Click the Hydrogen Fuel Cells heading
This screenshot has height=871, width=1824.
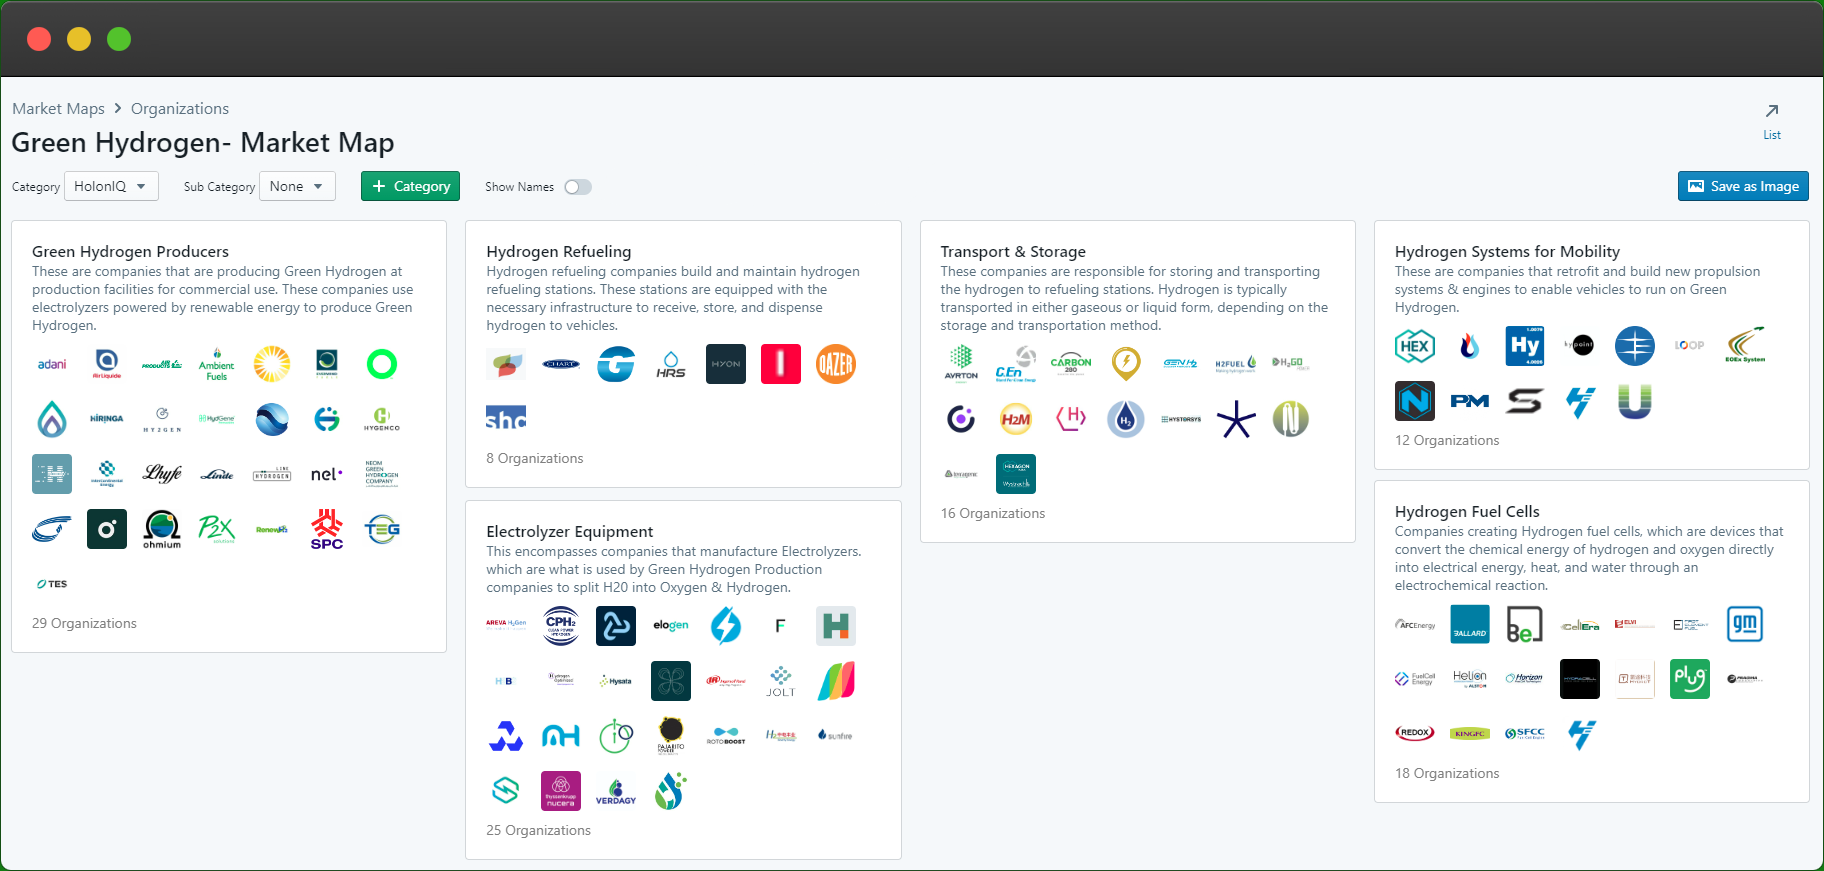pos(1467,512)
